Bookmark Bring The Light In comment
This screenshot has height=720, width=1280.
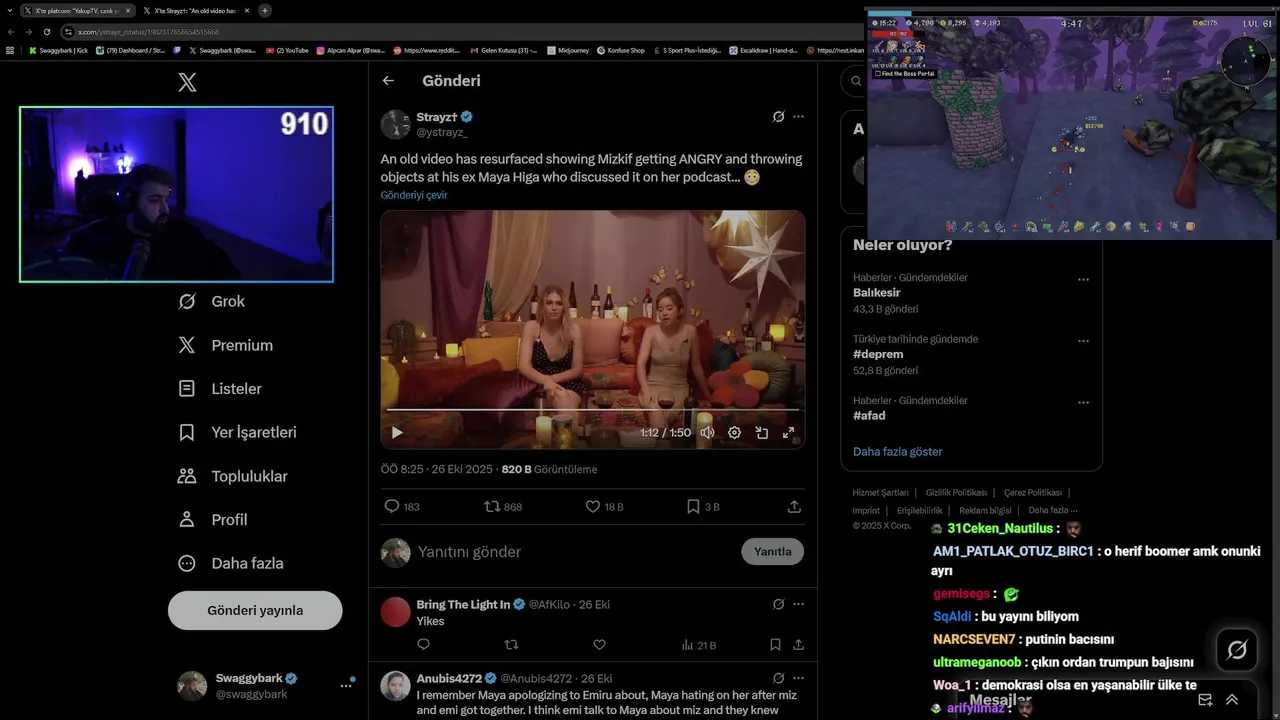[775, 645]
